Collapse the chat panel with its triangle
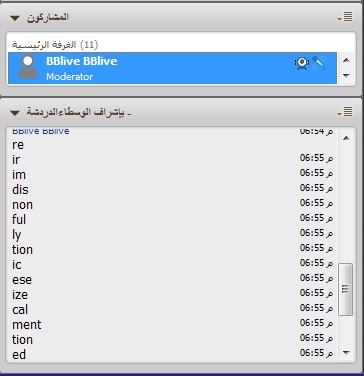 point(15,113)
